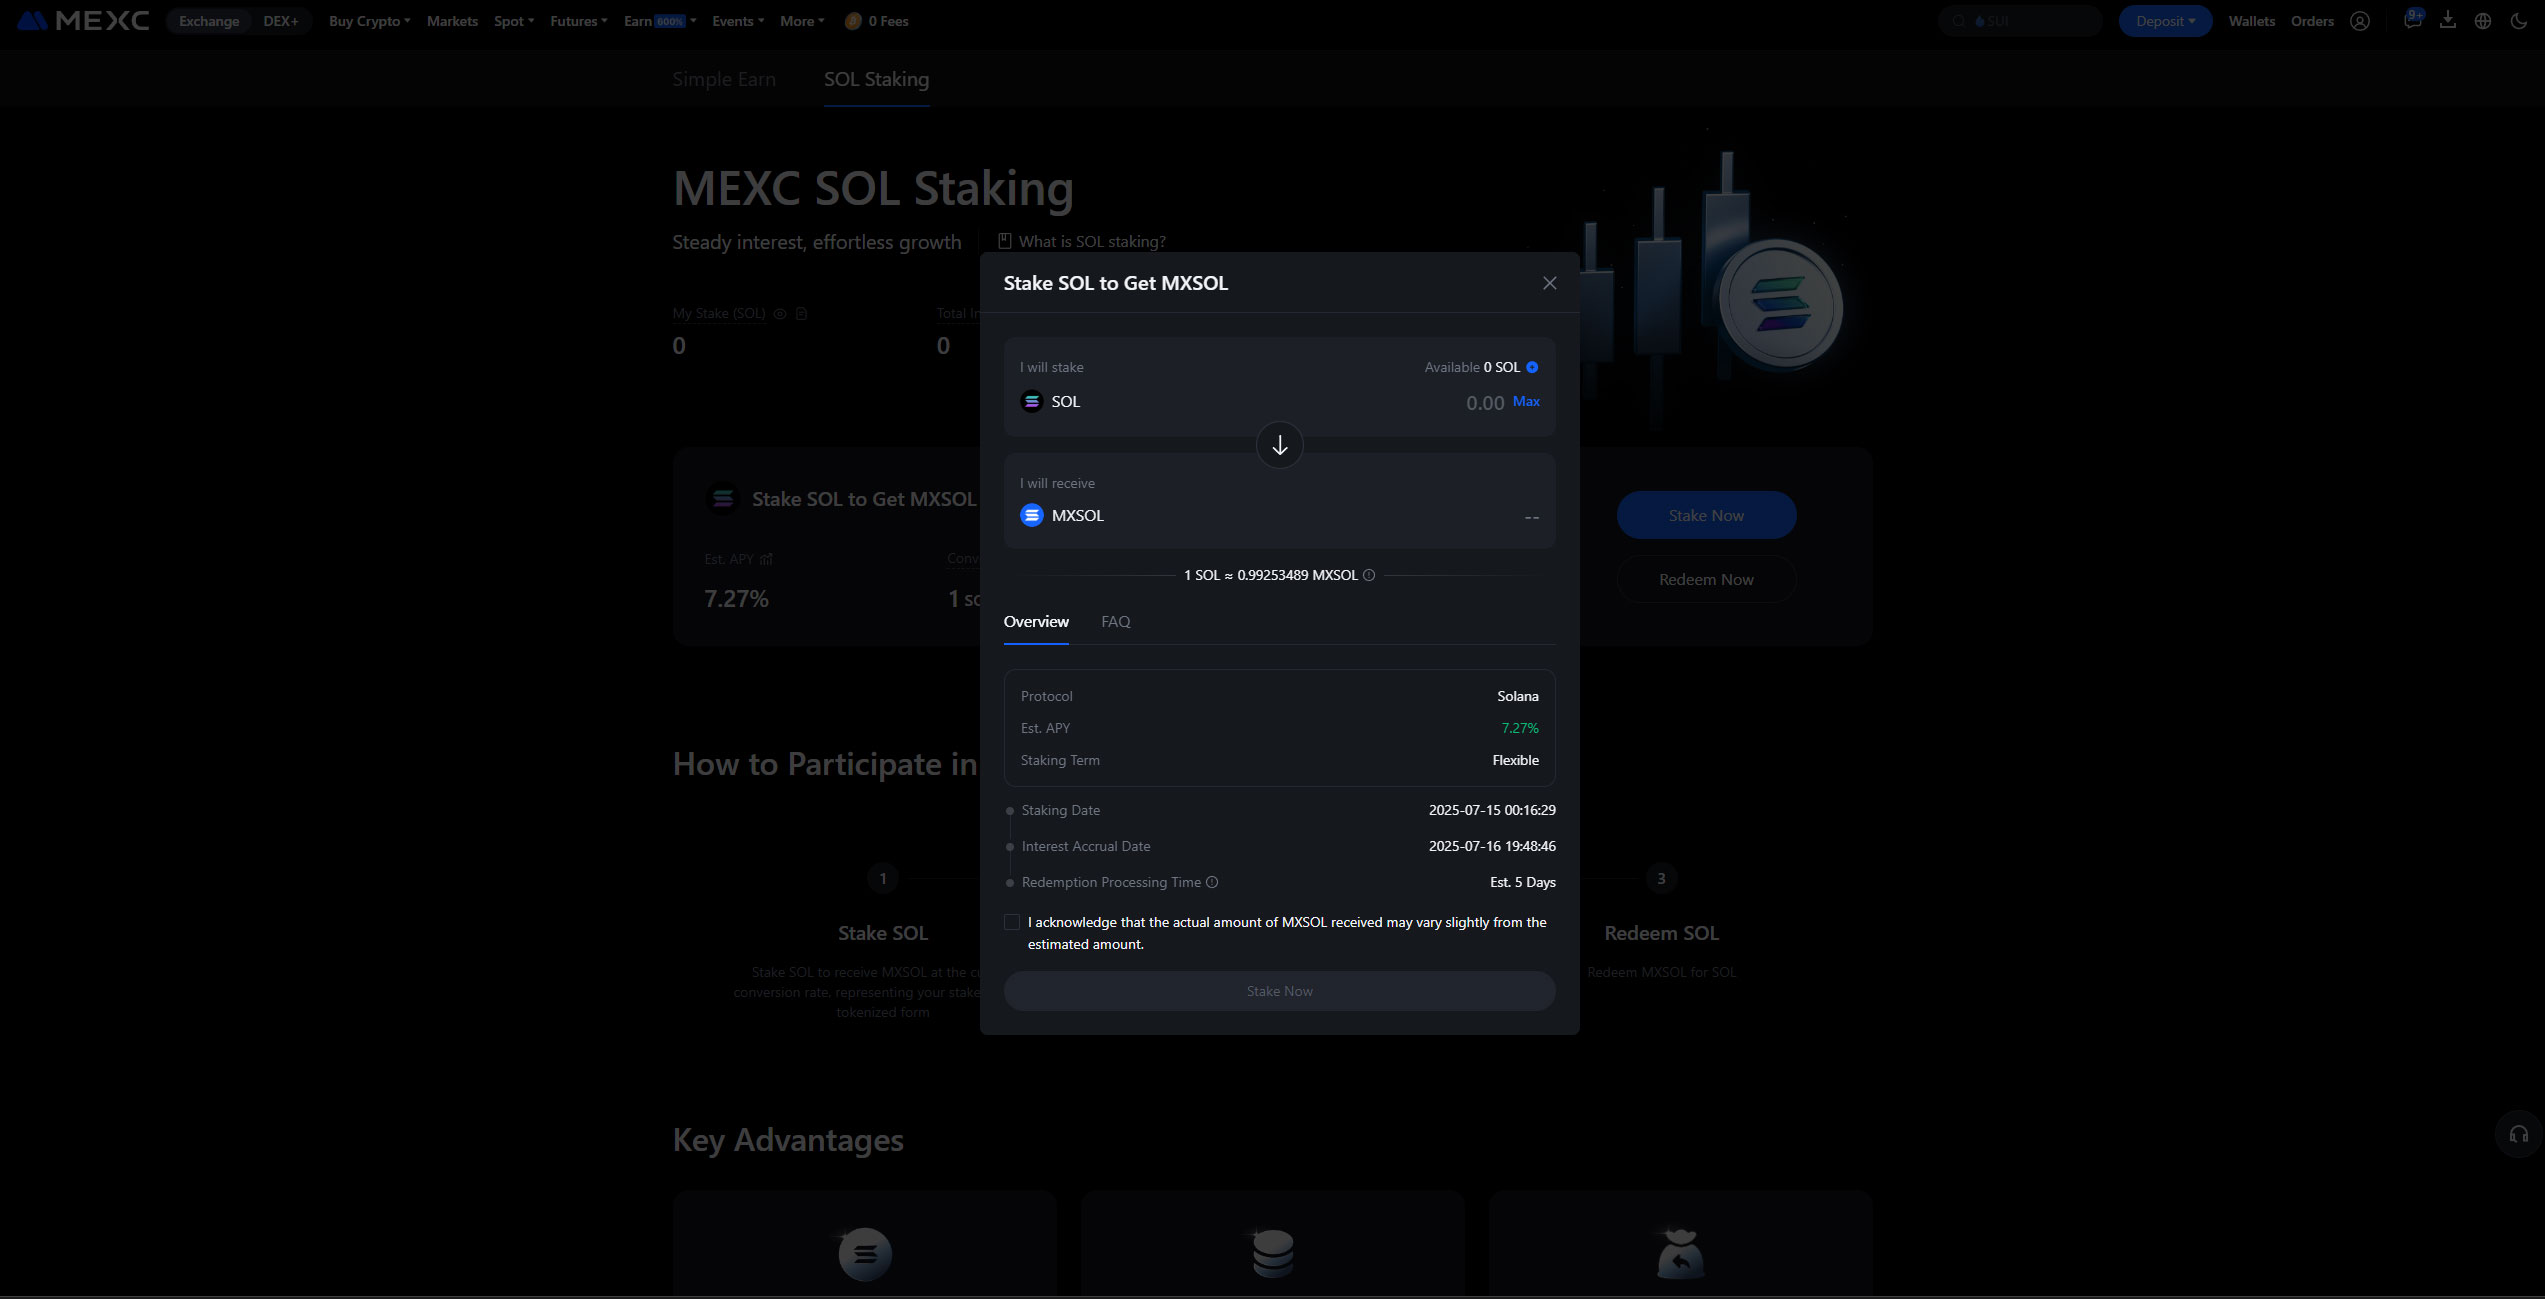Click the download app icon

2447,20
